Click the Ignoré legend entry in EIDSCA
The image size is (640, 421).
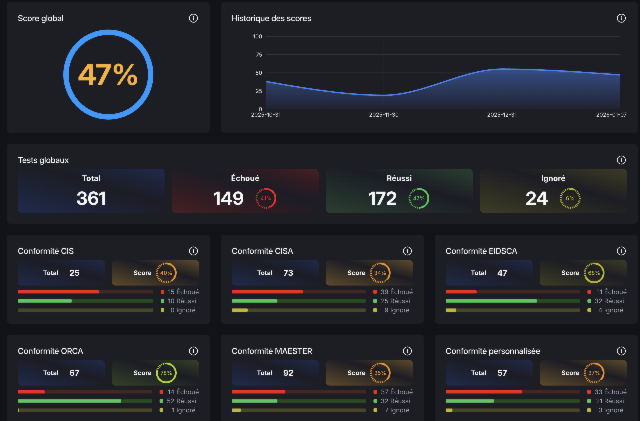click(x=606, y=310)
